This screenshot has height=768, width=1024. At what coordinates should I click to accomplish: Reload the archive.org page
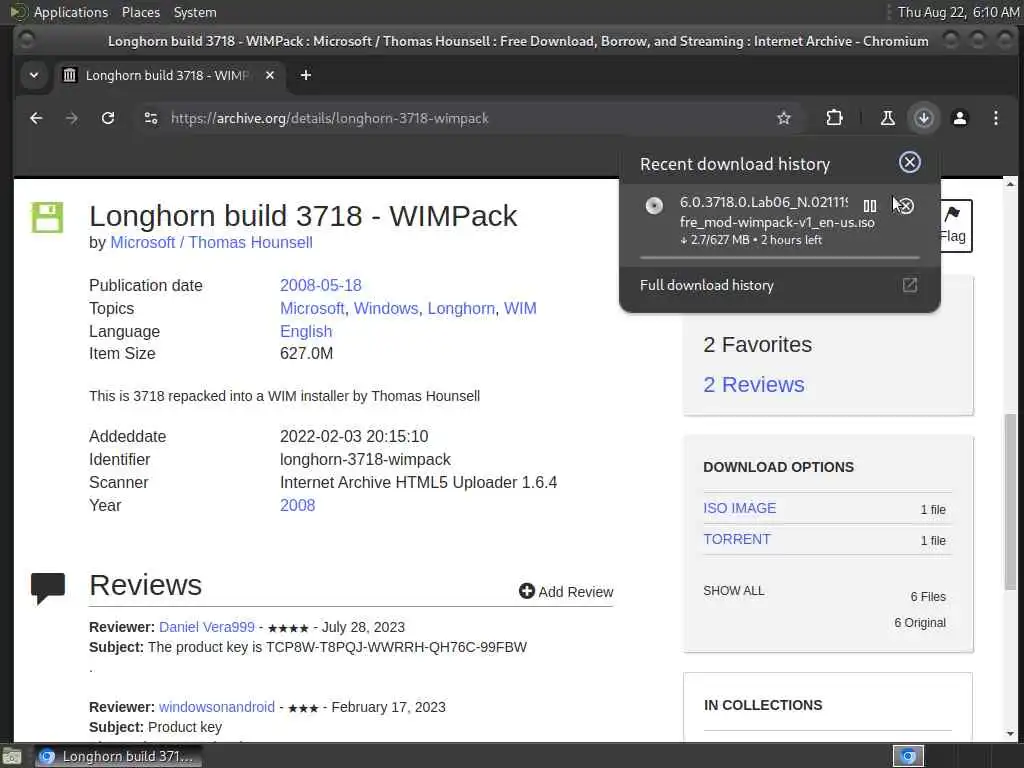click(108, 118)
